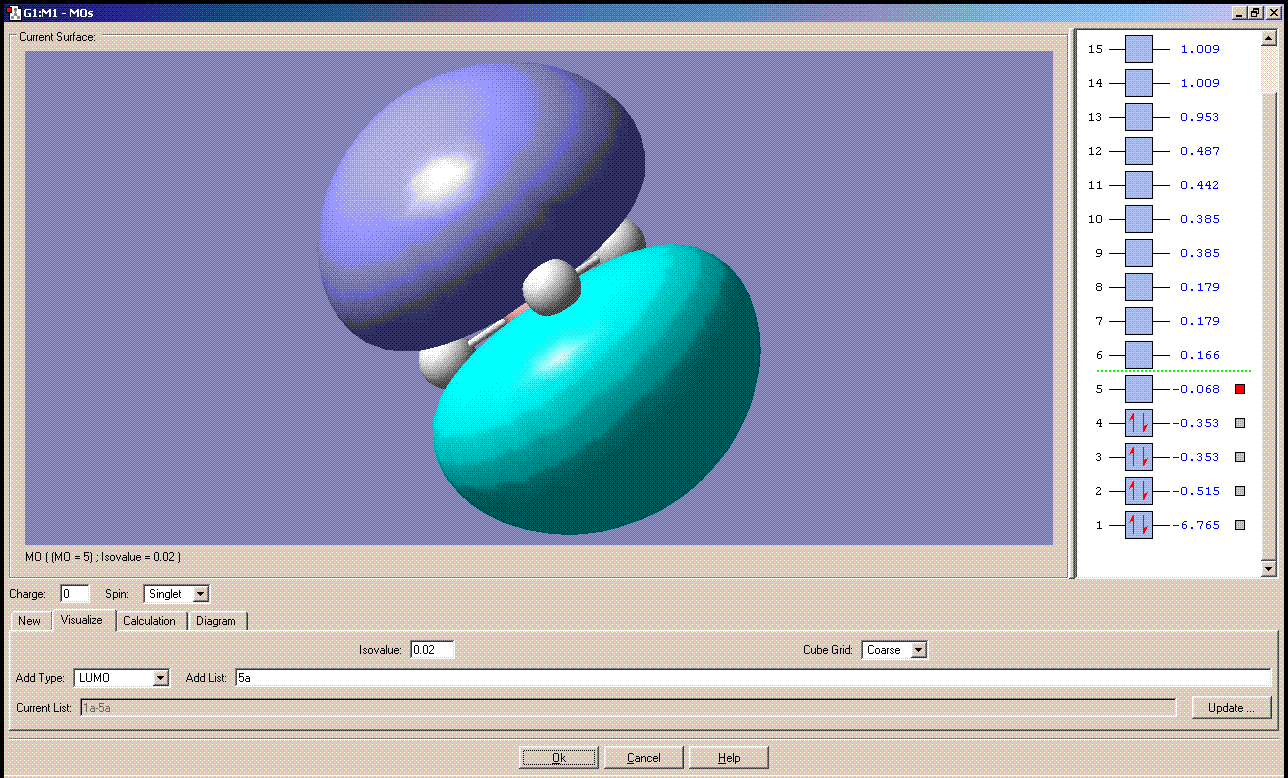Toggle the gray surface marker for MO 4
The width and height of the screenshot is (1288, 778).
[1240, 423]
